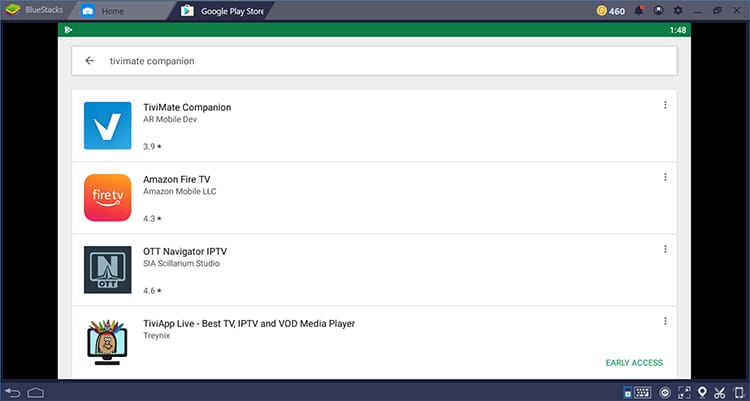Switch to the Google Play Store tab

pyautogui.click(x=223, y=11)
